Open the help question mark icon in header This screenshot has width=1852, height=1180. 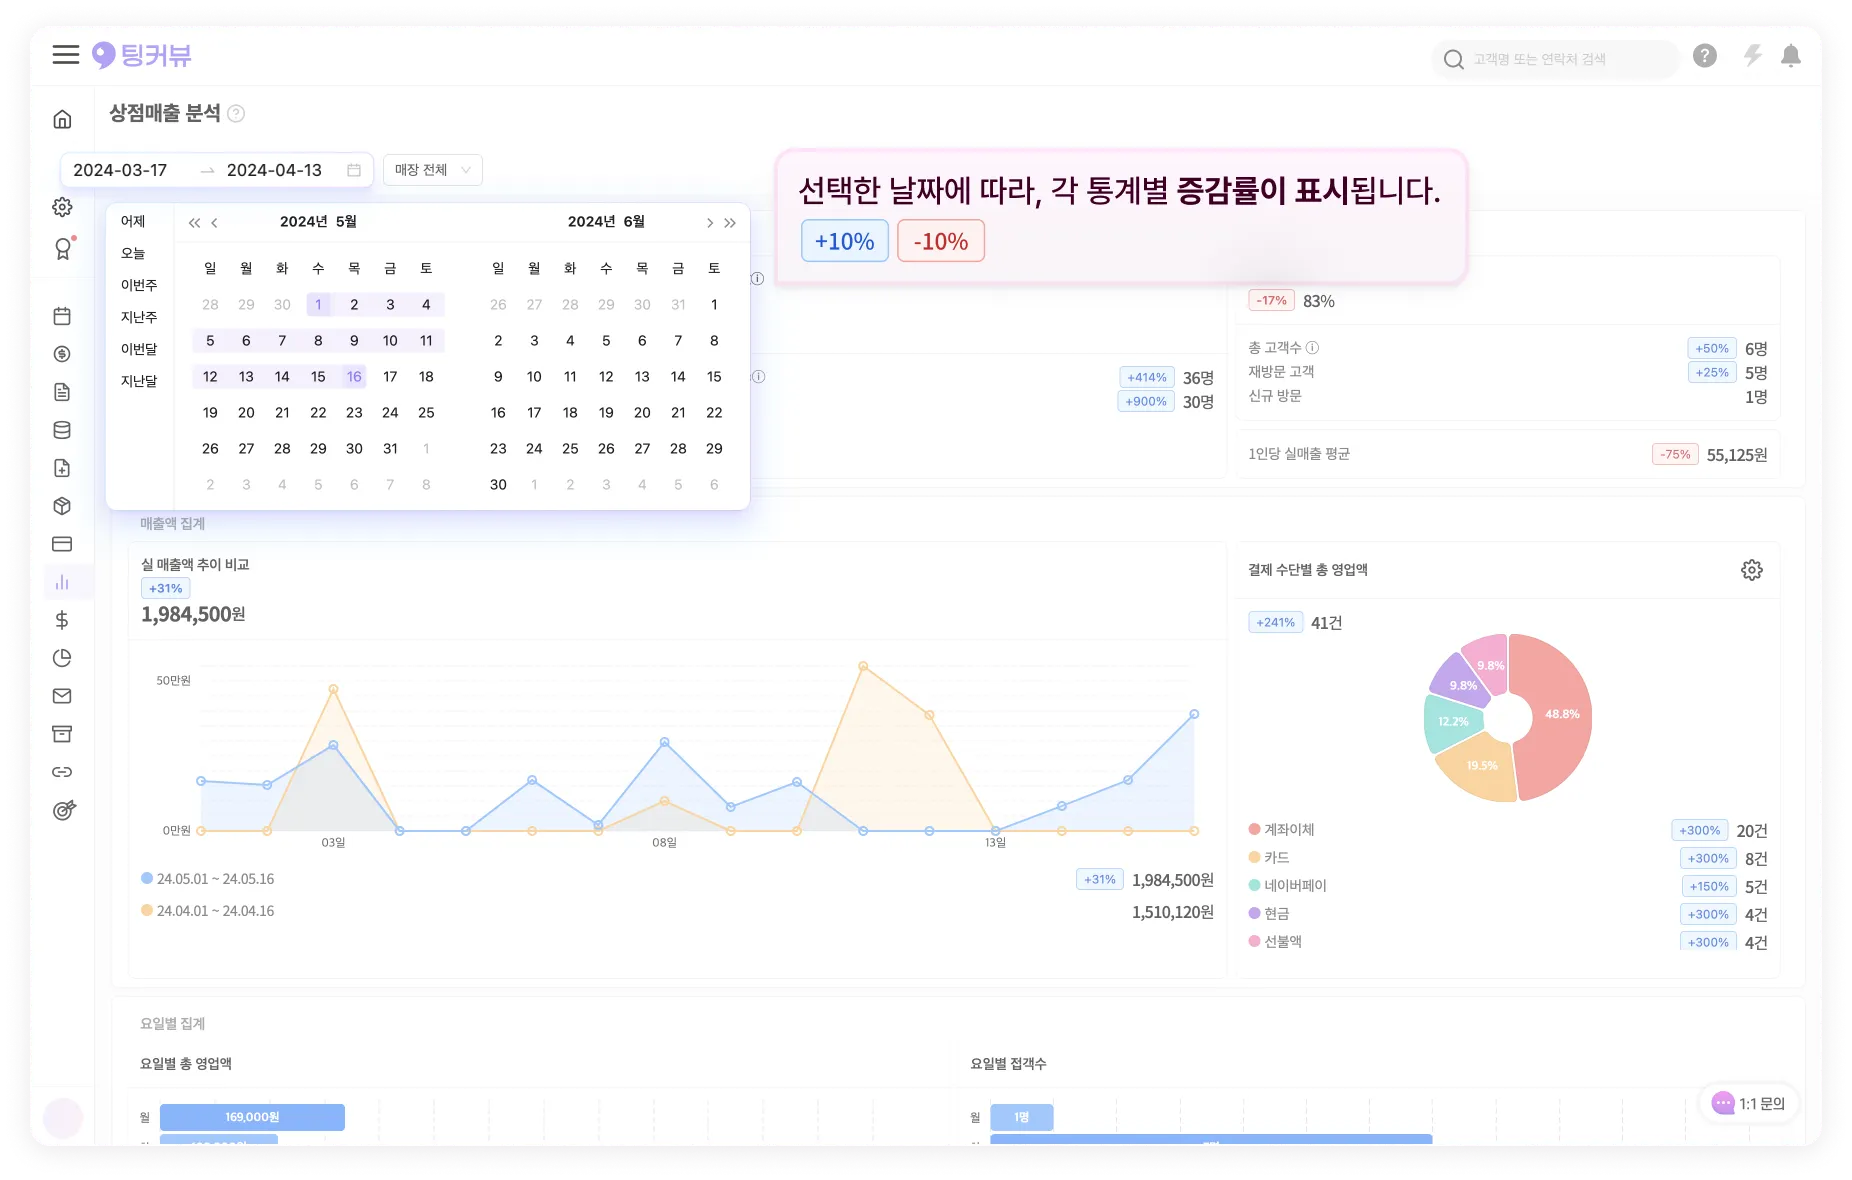pyautogui.click(x=1705, y=56)
